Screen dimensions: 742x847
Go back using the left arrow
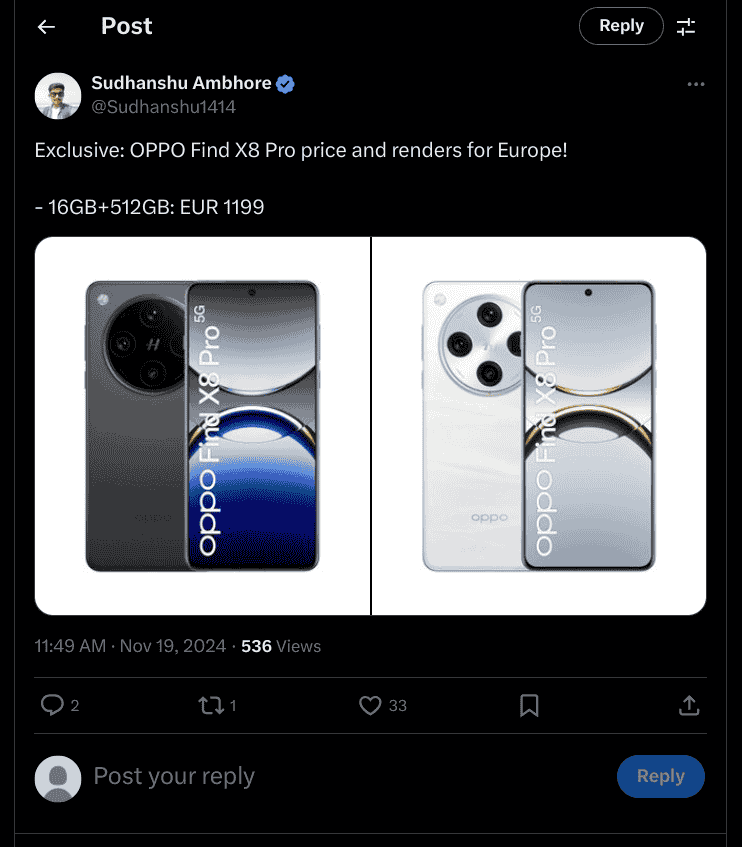46,27
